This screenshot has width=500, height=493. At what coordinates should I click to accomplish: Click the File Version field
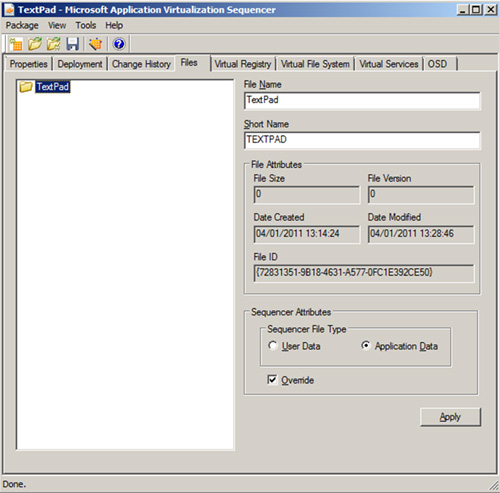[x=421, y=194]
